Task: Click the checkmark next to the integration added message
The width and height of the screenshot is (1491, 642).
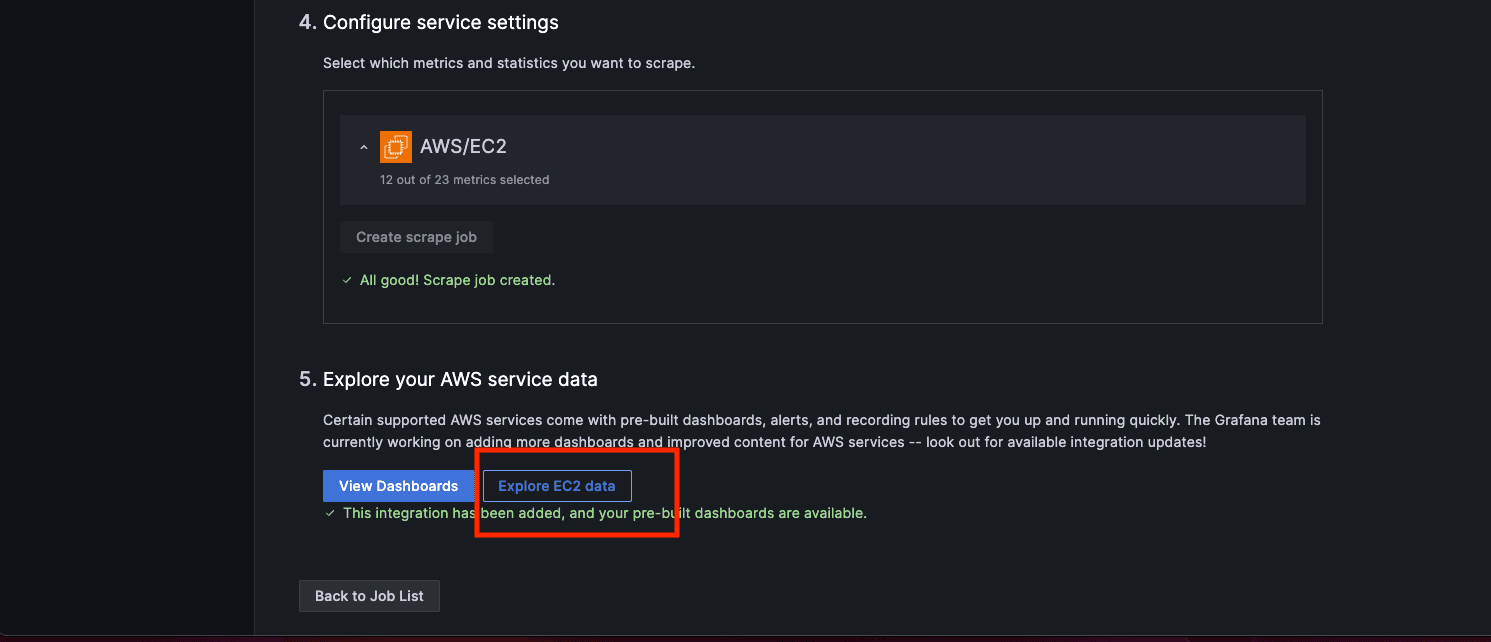Action: pyautogui.click(x=331, y=512)
